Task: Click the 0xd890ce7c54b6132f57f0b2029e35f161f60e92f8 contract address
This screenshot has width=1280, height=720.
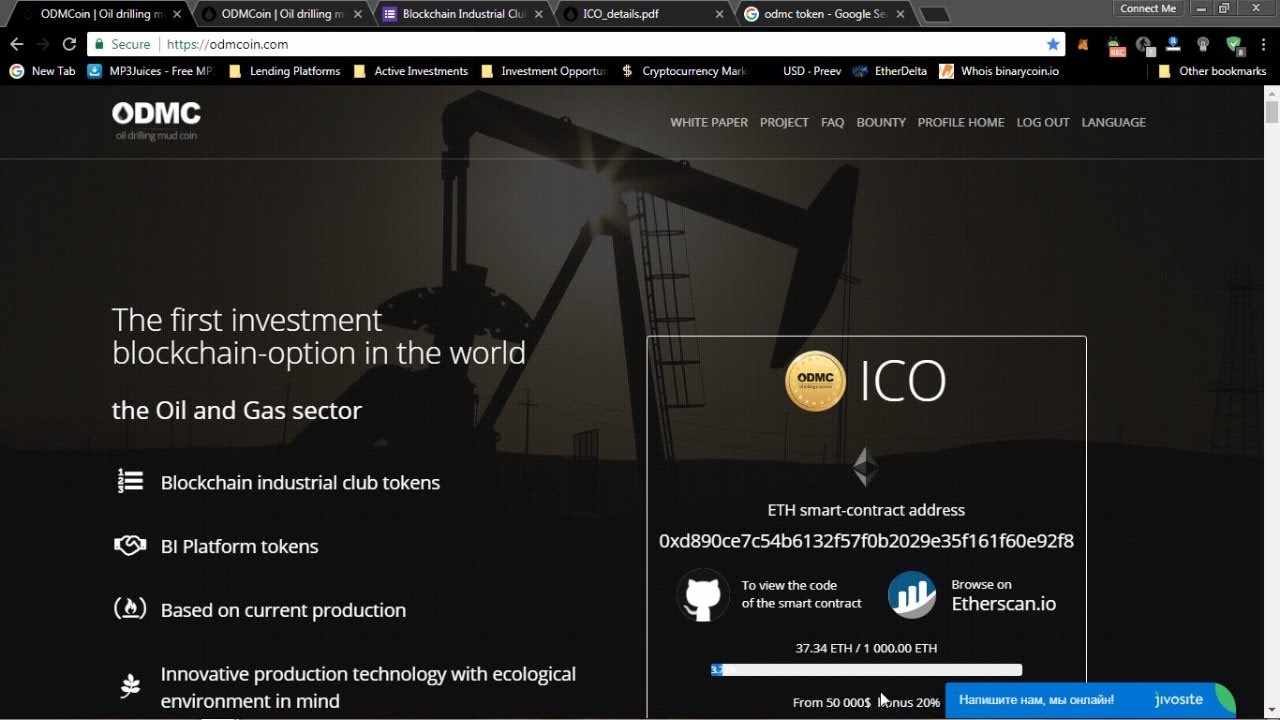Action: click(866, 541)
